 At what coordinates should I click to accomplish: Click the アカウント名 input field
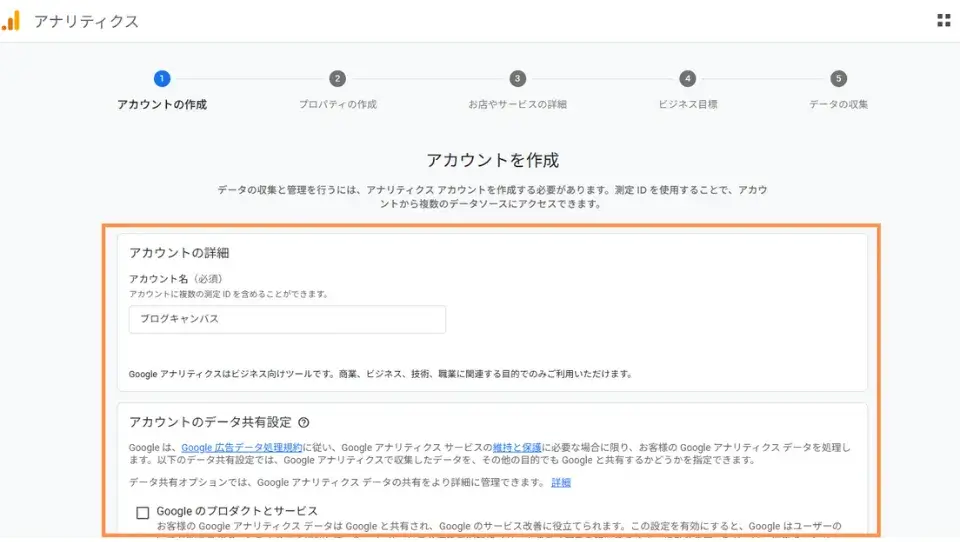tap(287, 319)
